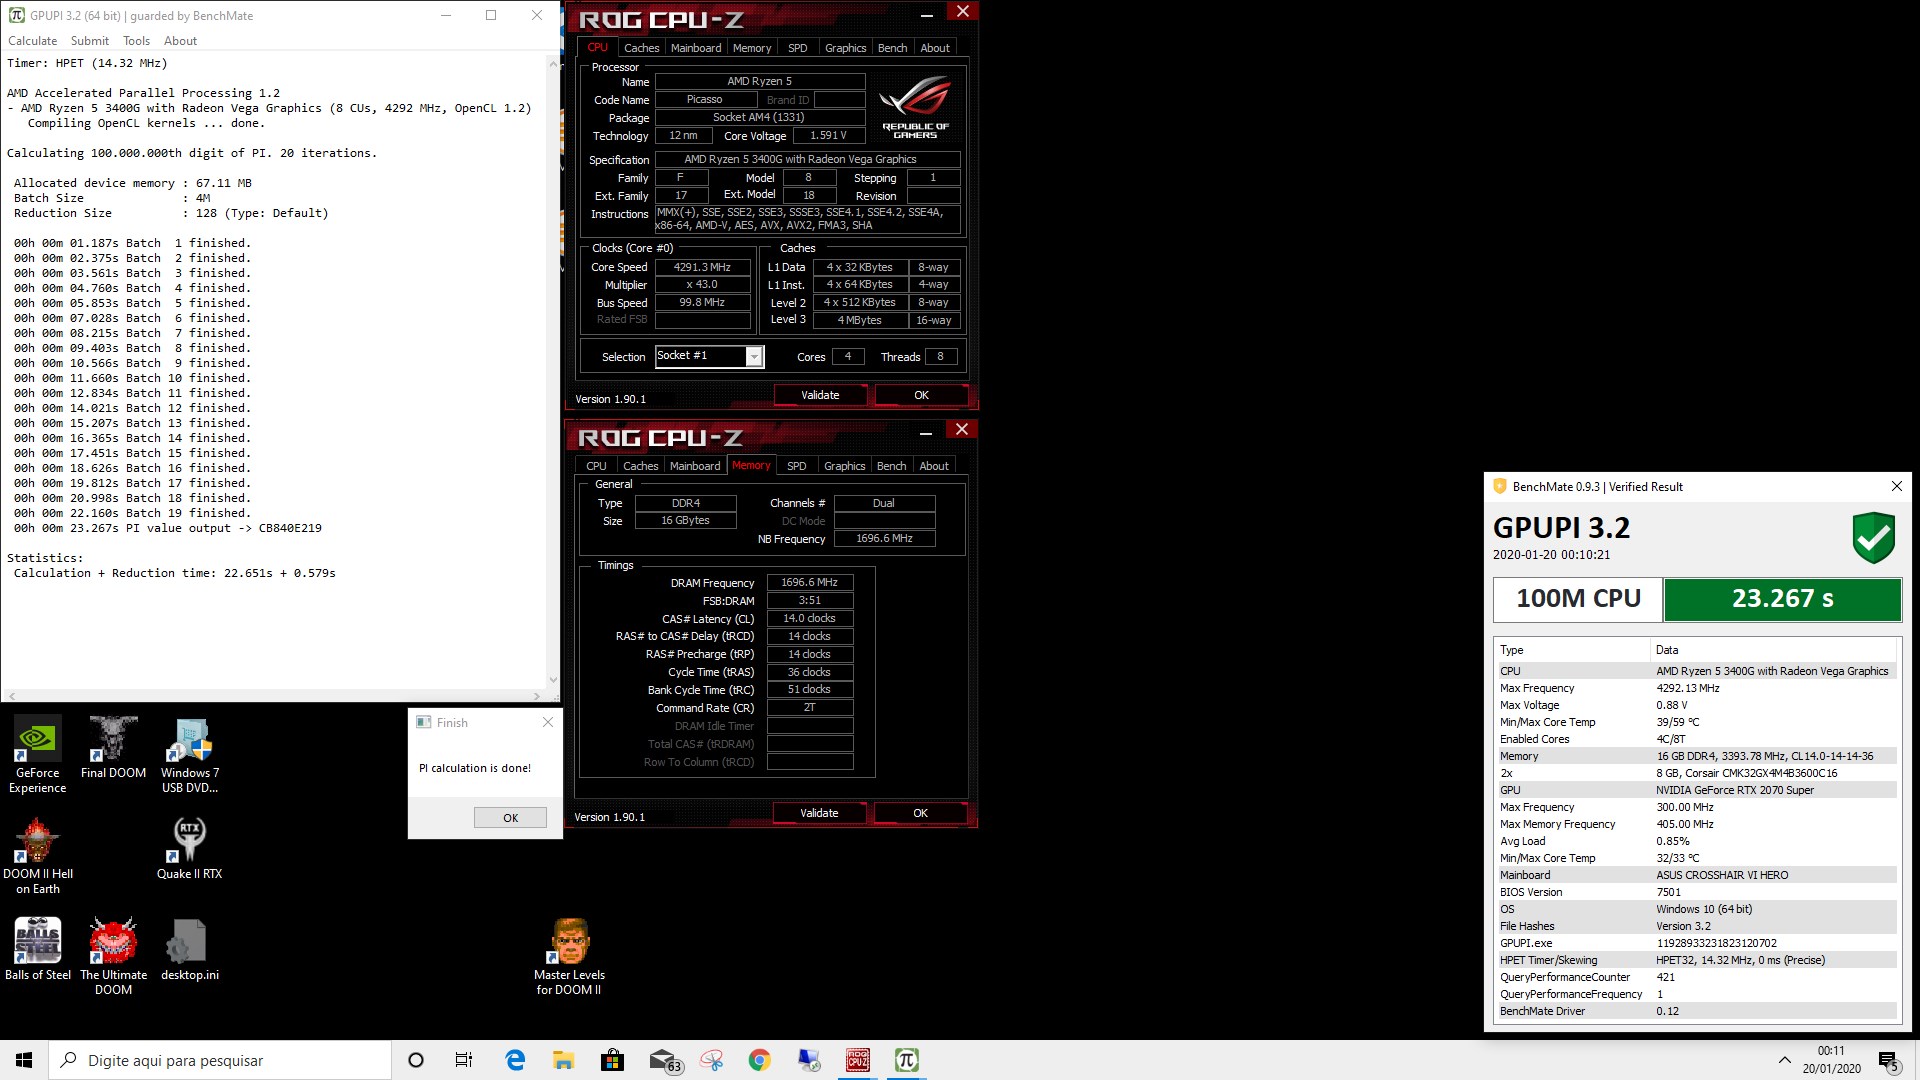Select DRAM Frequency 1696.6 MHz value
Viewport: 1920px width, 1080px height.
[809, 582]
